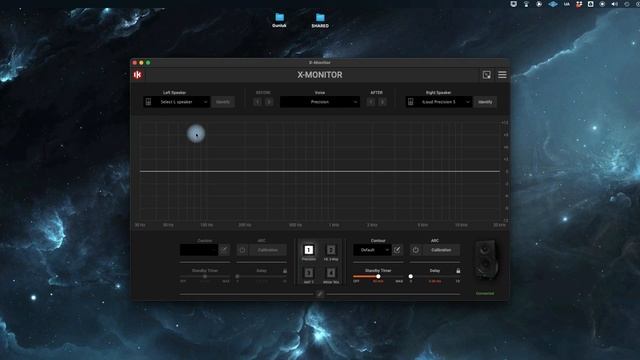Click the left speaker Identify button
Image resolution: width=640 pixels, height=360 pixels.
(x=223, y=102)
